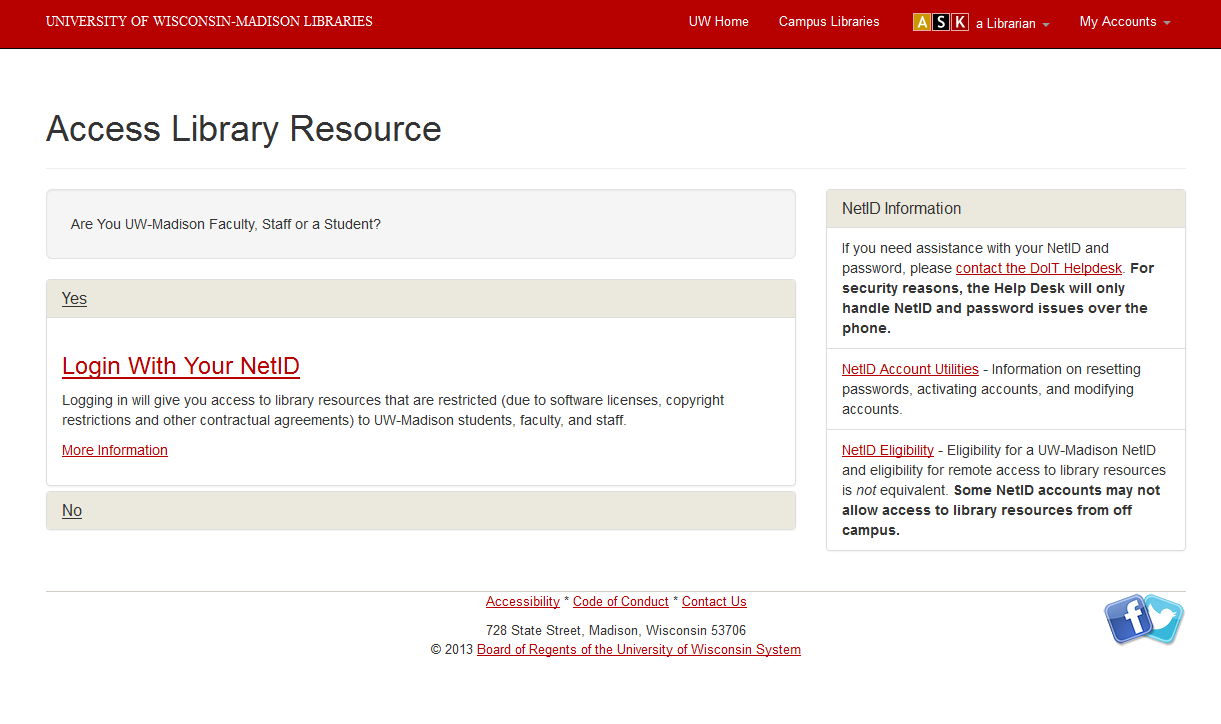Click Login With Your NetID link
1221x724 pixels.
pyautogui.click(x=181, y=366)
